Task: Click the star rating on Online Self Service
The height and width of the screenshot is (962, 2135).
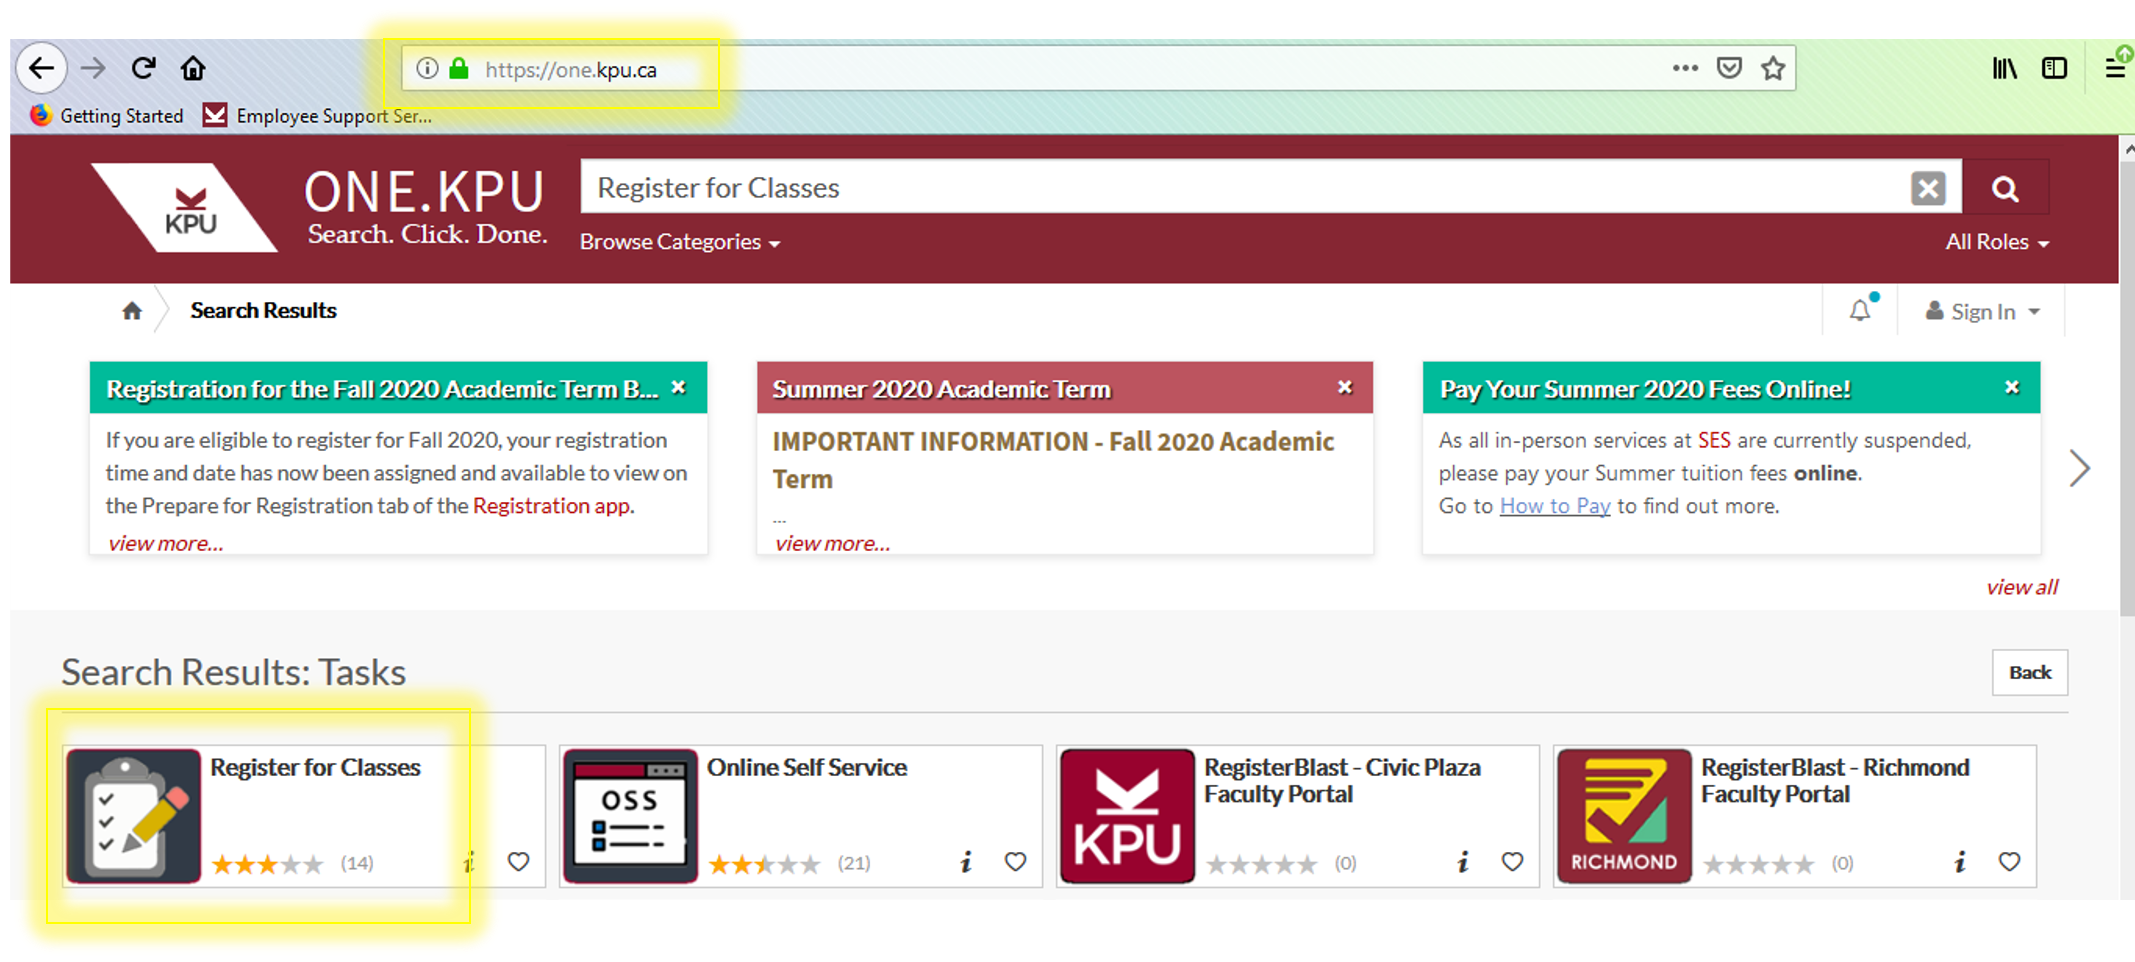Action: (764, 861)
